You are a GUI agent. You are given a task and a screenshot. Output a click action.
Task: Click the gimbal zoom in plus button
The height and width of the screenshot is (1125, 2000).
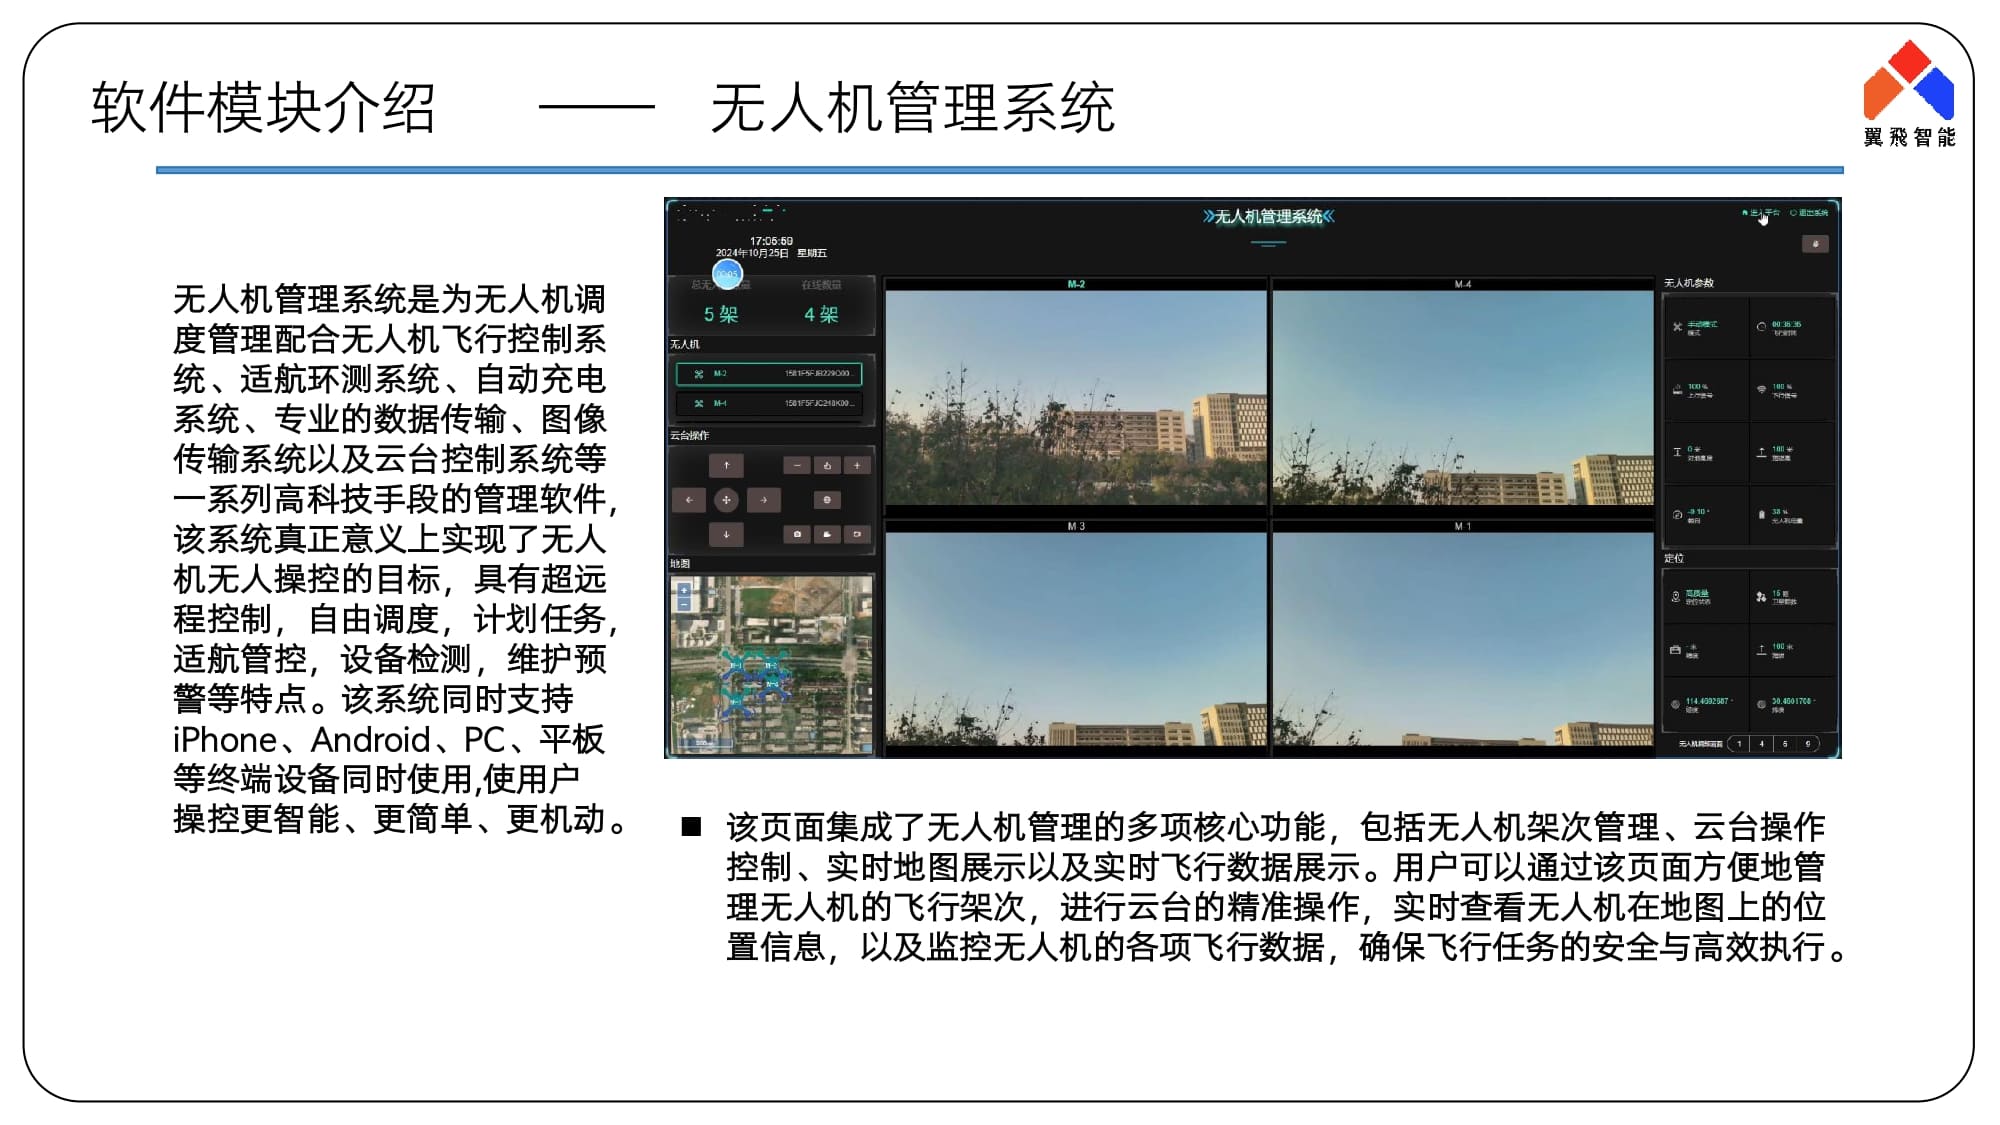(x=857, y=465)
